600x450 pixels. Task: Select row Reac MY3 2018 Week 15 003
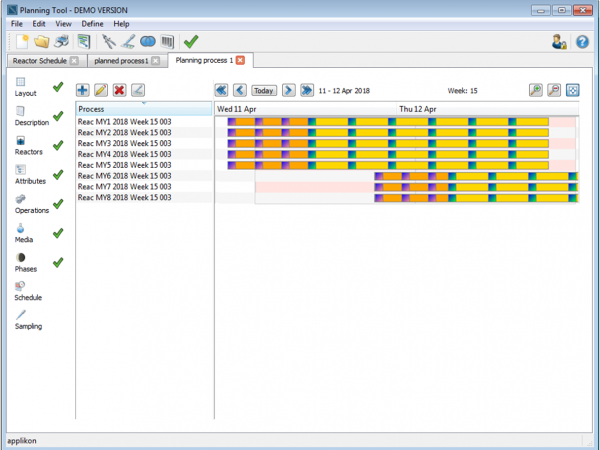coord(144,143)
